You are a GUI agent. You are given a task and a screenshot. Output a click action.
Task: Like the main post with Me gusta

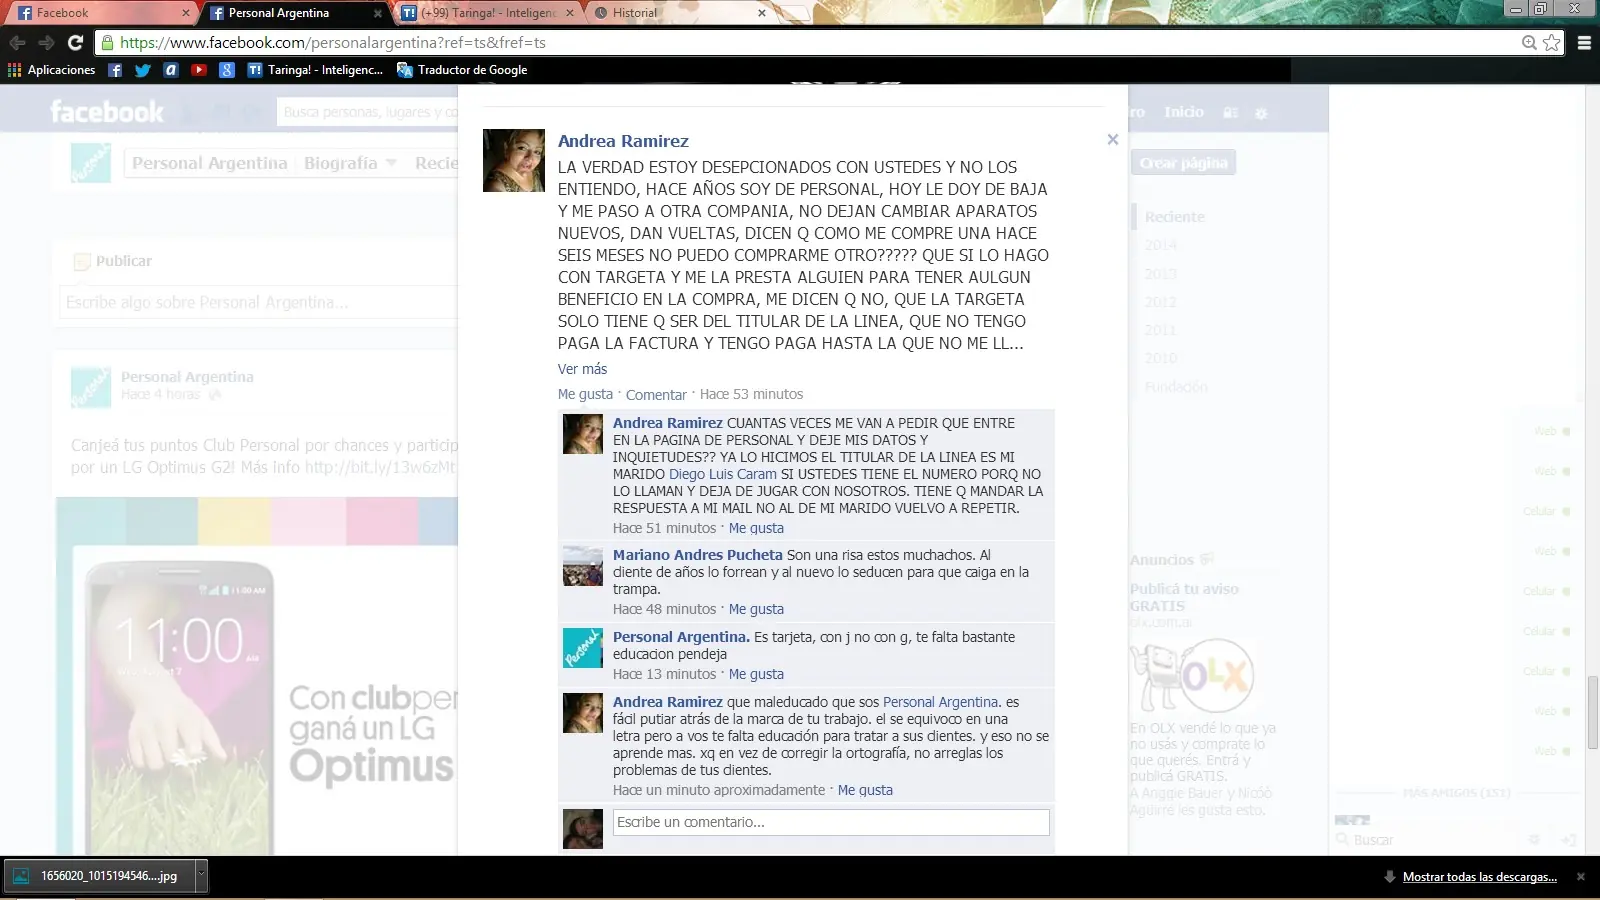585,394
